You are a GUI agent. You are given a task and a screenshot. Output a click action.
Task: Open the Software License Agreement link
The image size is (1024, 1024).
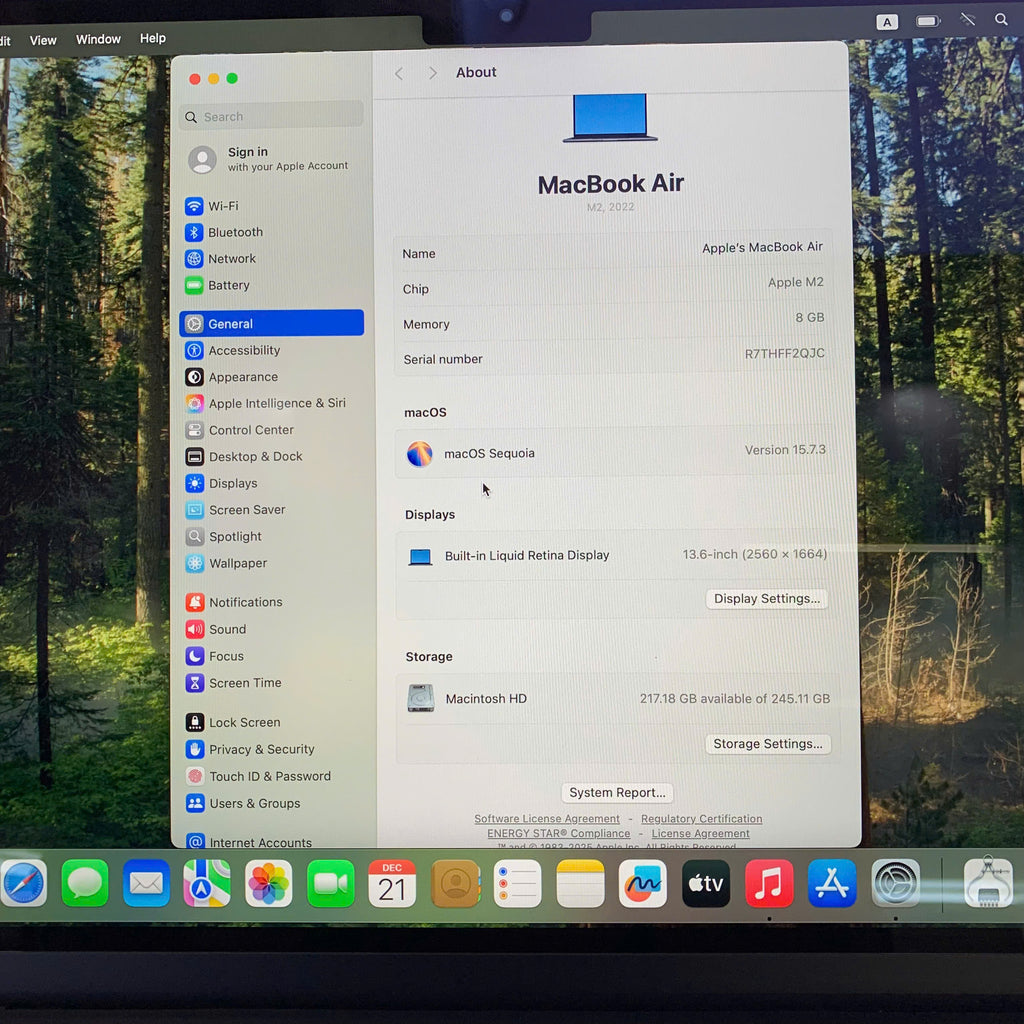[x=547, y=819]
